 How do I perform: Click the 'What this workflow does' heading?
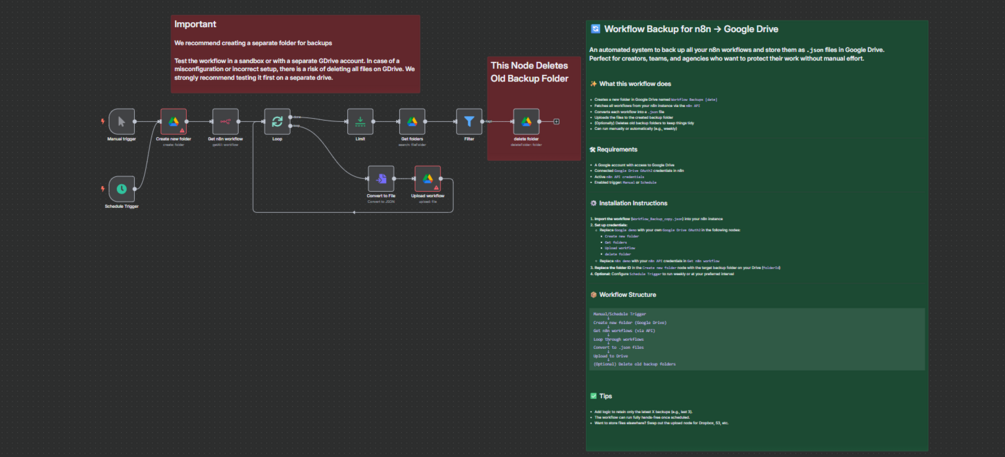pos(635,84)
